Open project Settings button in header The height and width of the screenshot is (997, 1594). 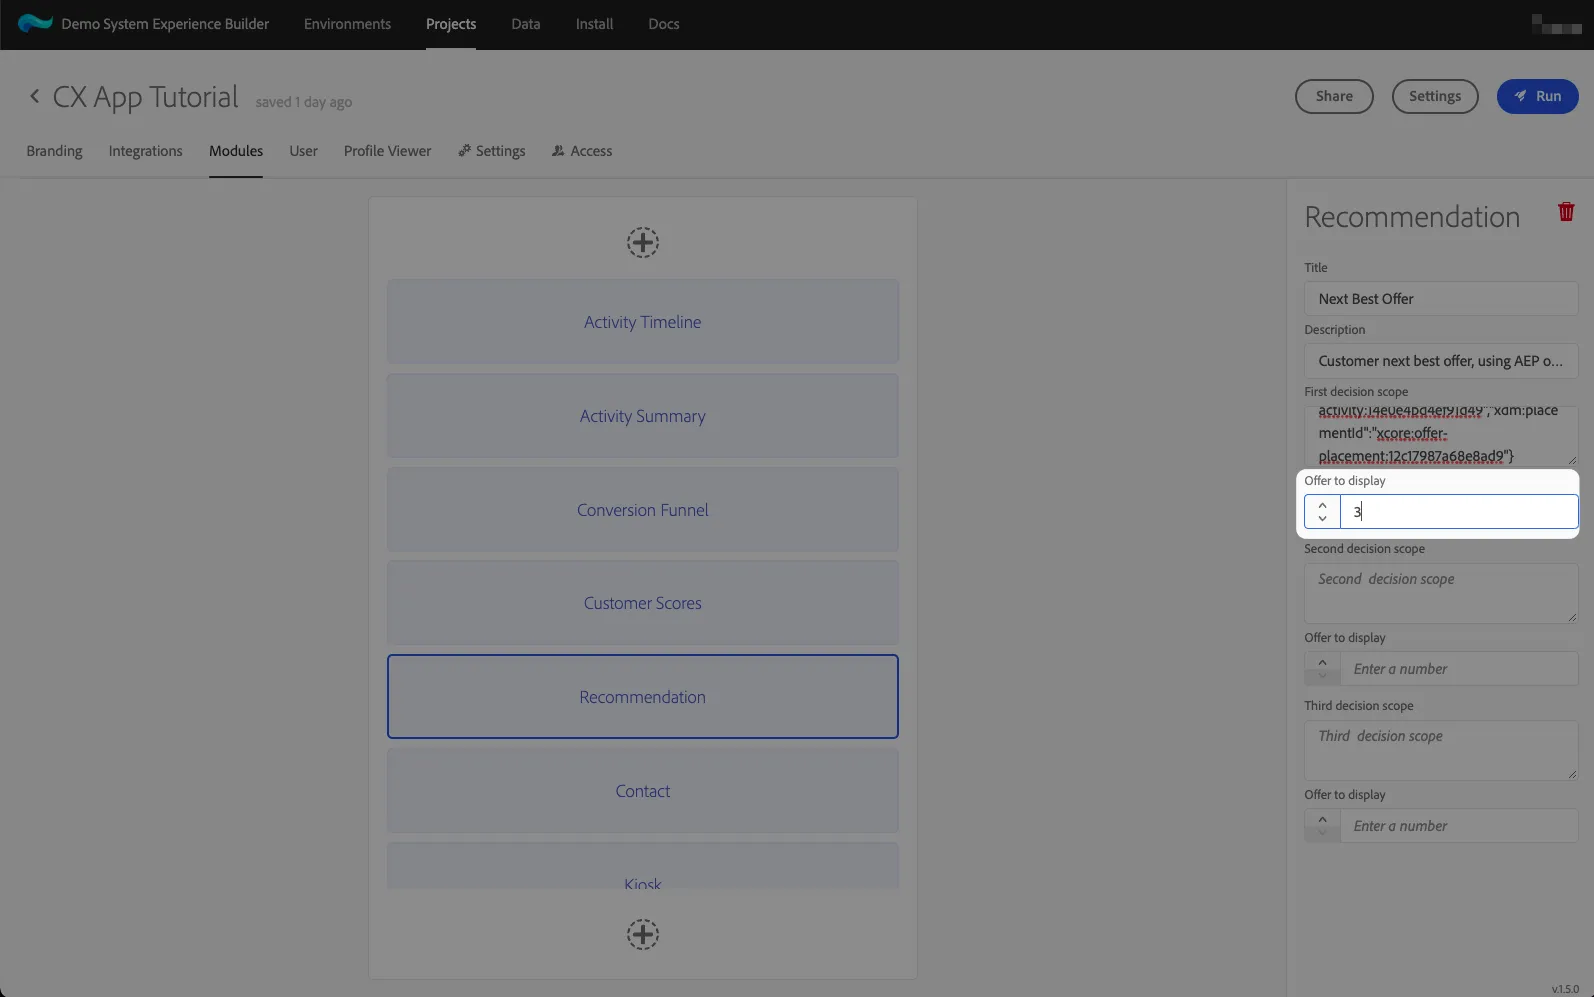click(1435, 96)
